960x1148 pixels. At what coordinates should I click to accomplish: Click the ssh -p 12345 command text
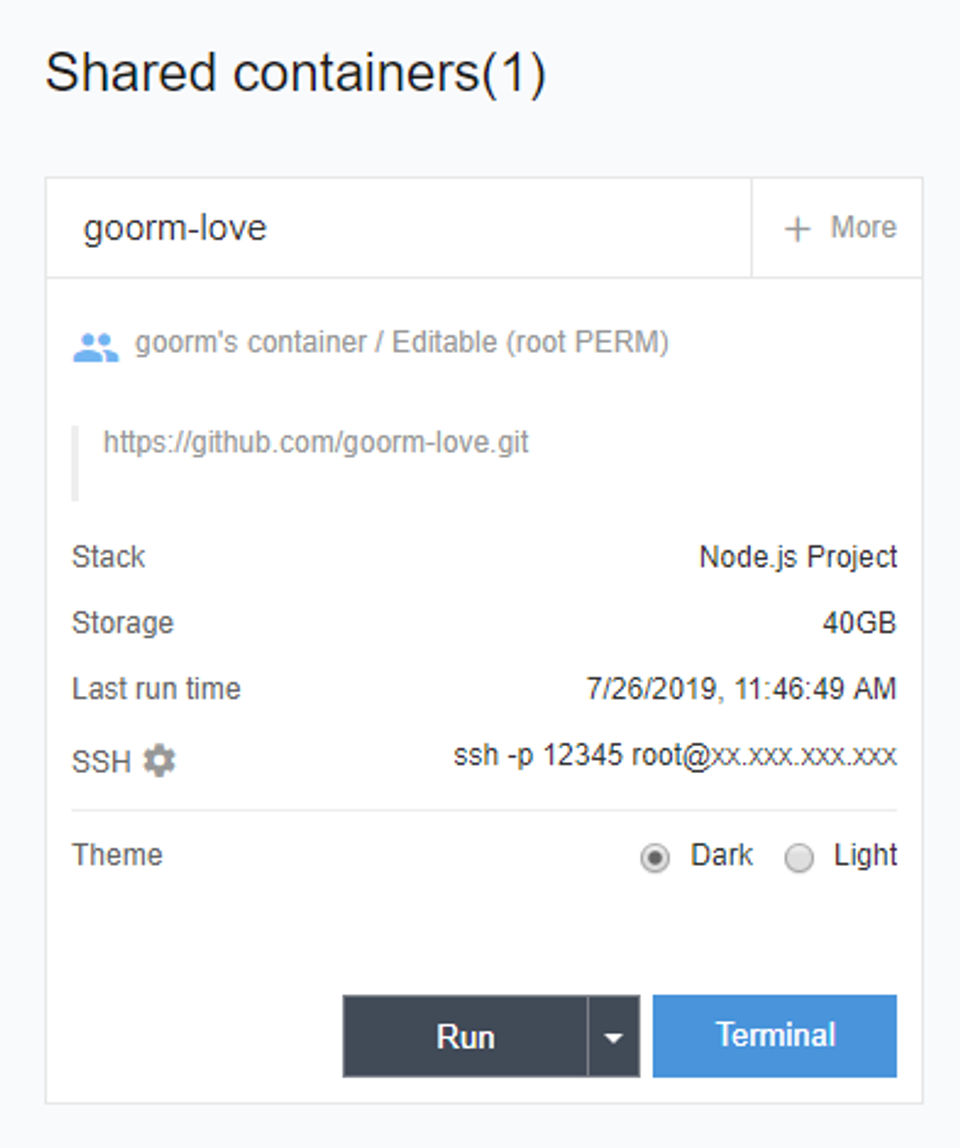[x=675, y=755]
